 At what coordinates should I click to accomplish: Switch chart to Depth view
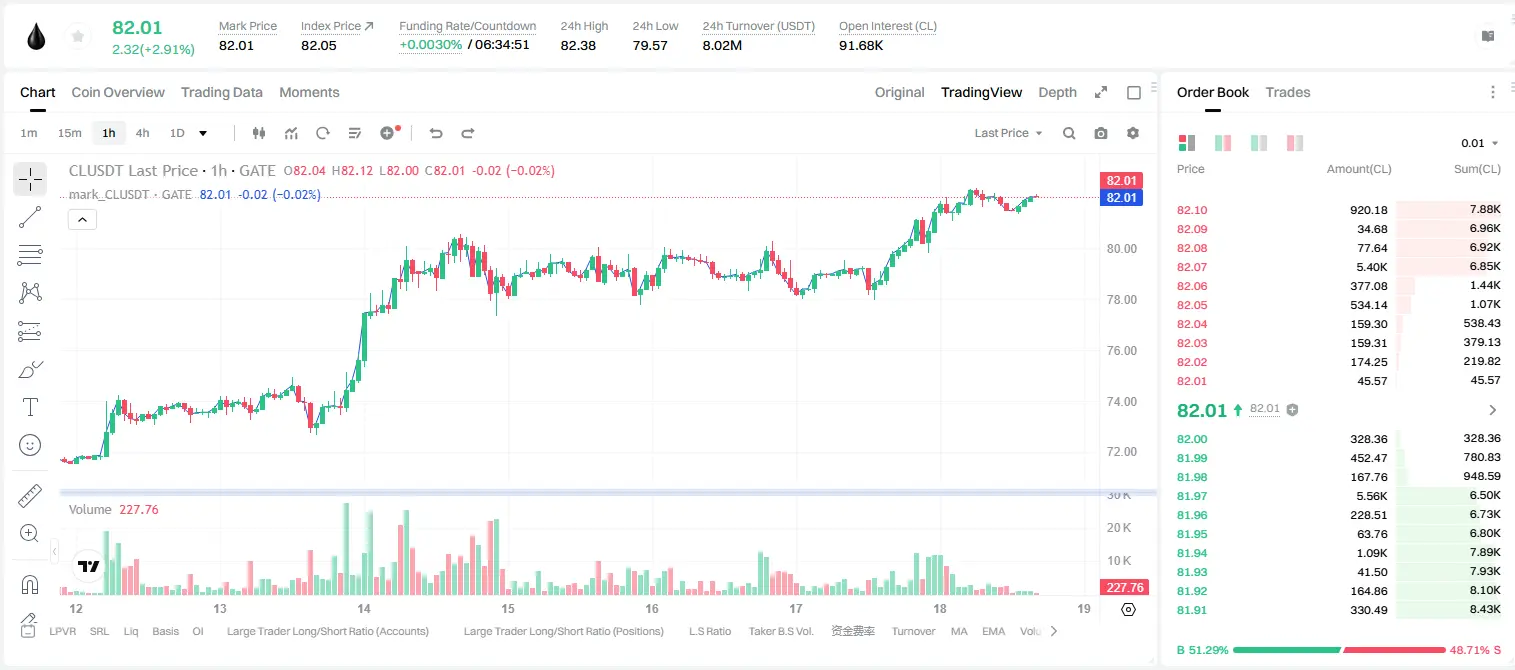[1057, 92]
